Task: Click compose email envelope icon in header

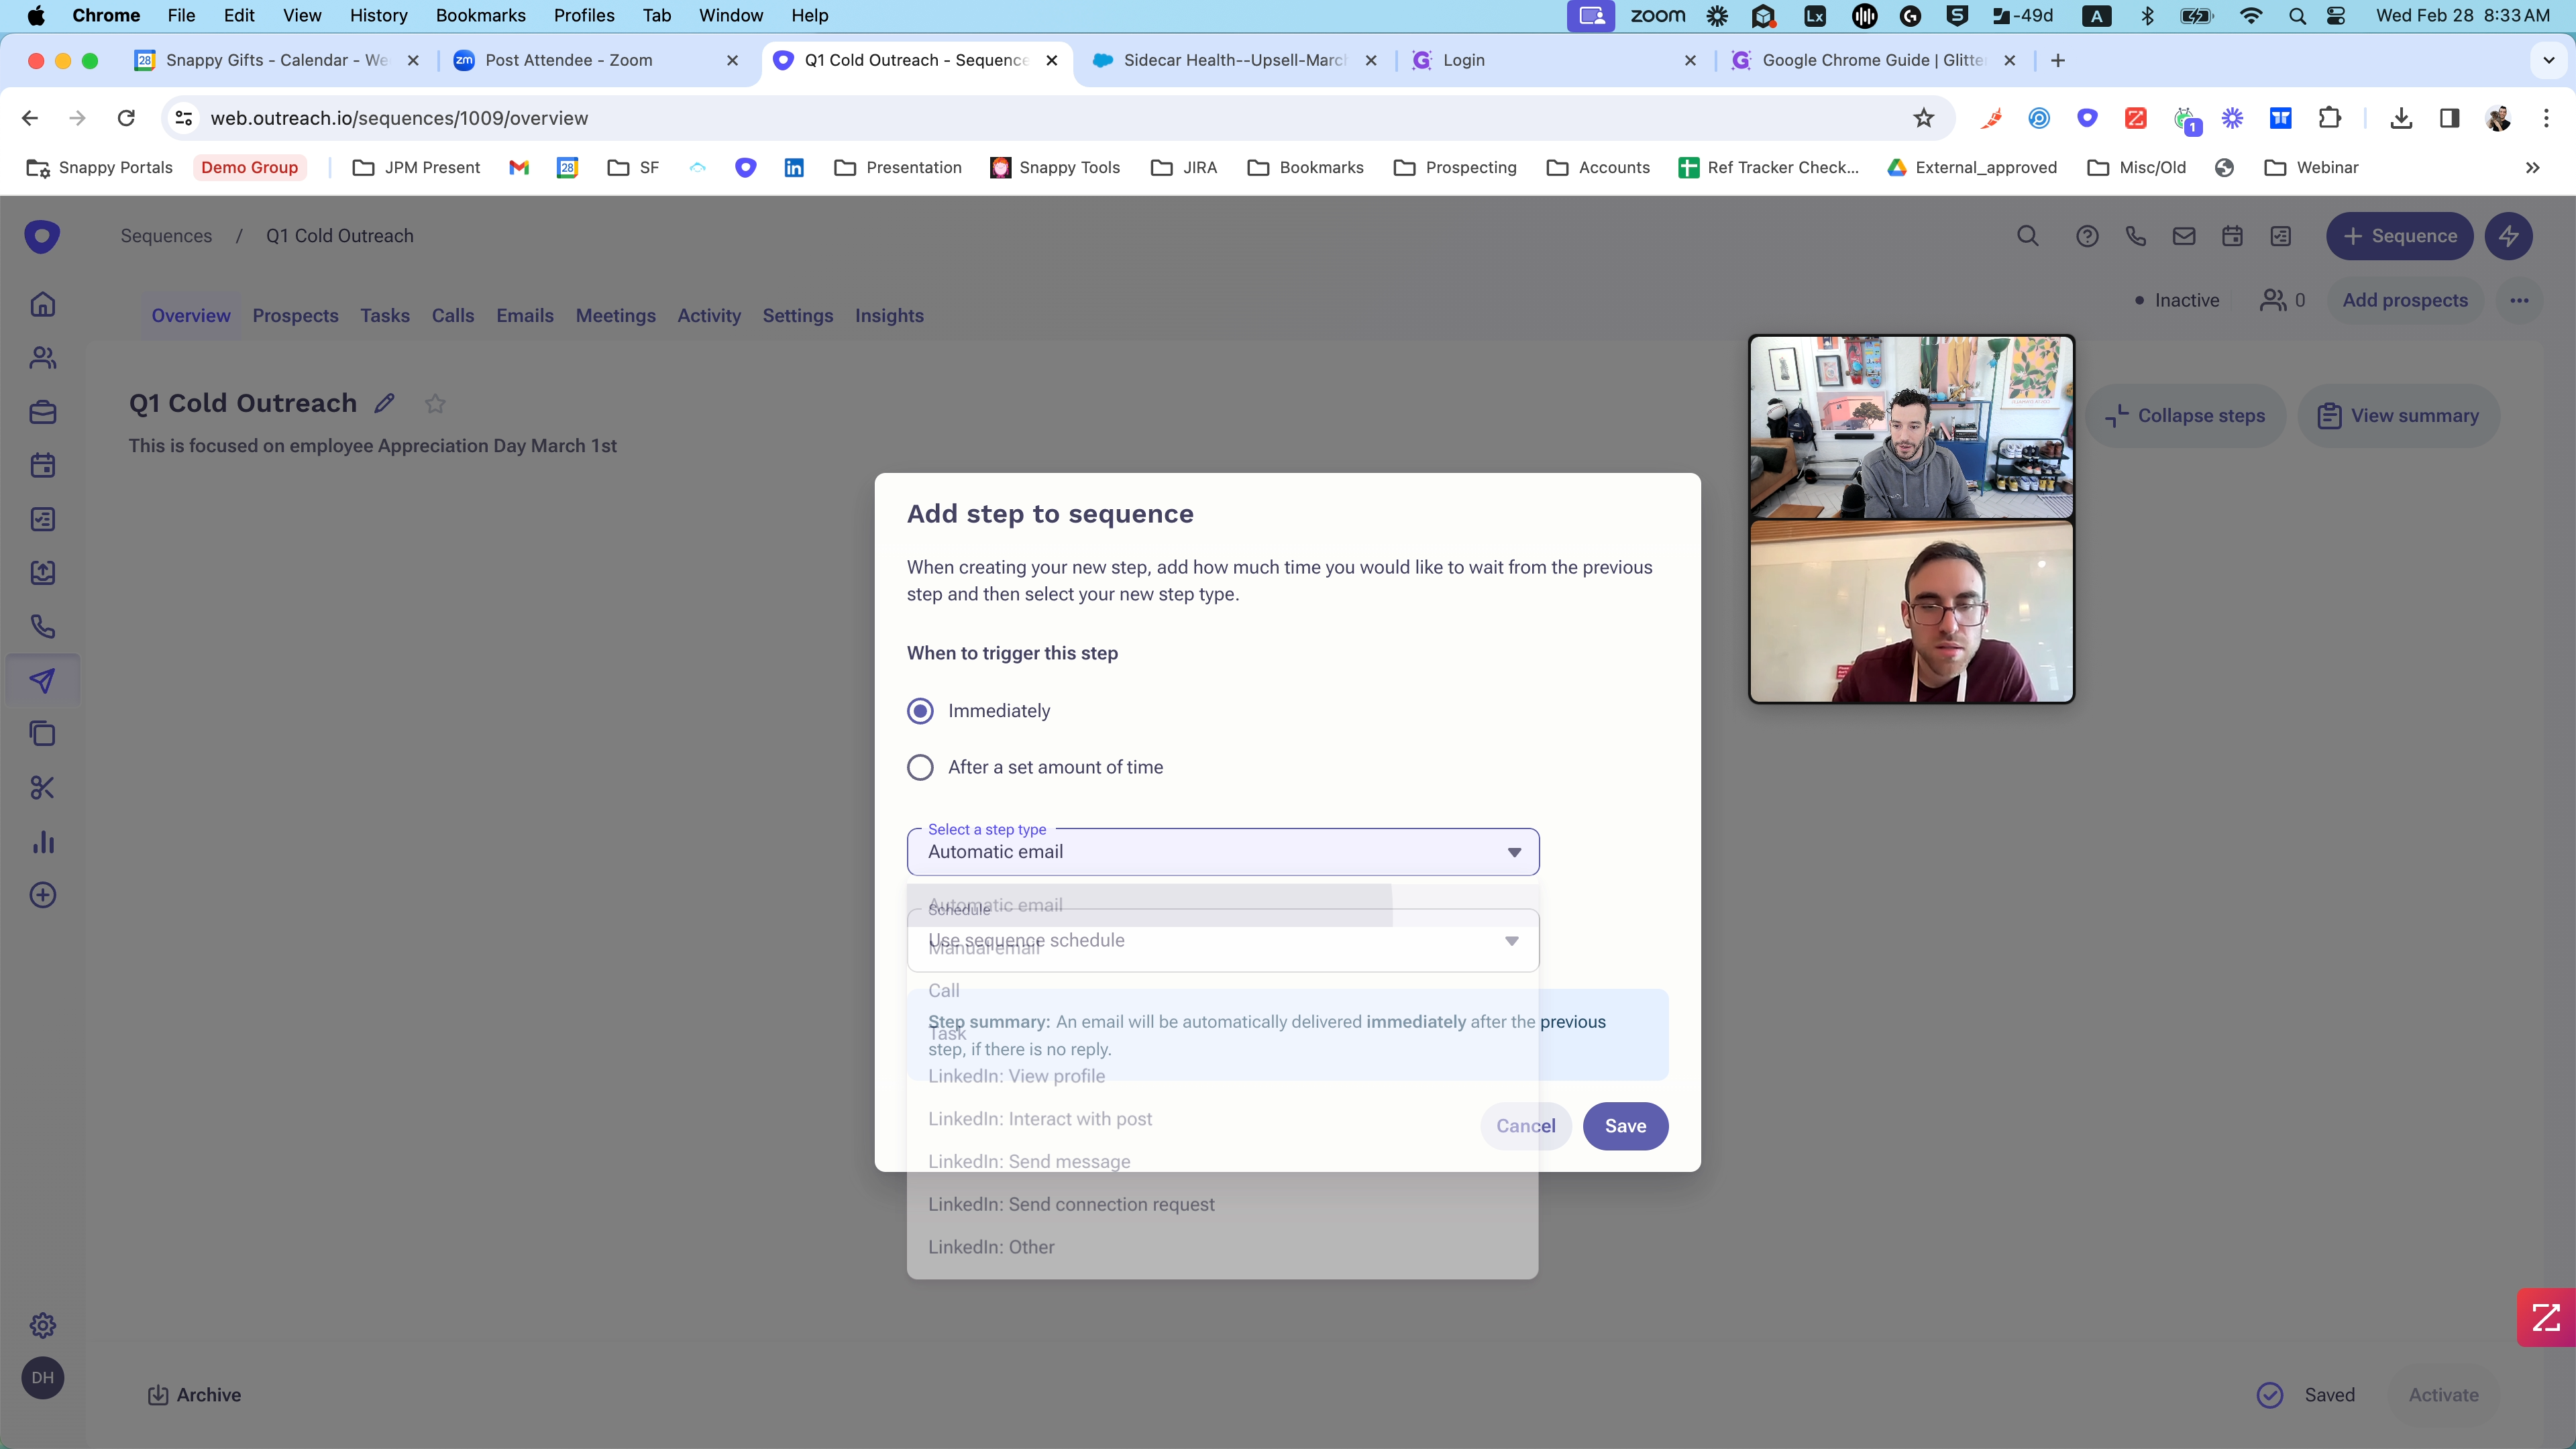Action: tap(2184, 236)
